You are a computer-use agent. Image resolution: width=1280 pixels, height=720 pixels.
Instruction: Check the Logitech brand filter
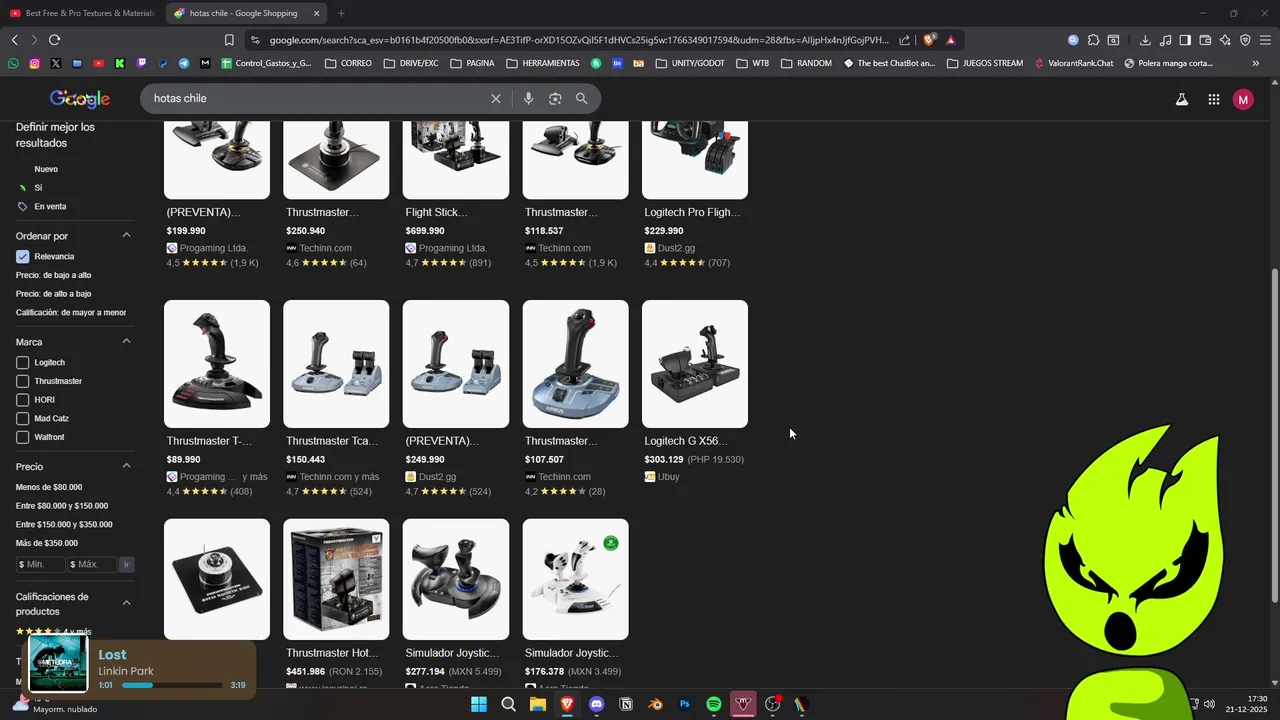click(23, 363)
